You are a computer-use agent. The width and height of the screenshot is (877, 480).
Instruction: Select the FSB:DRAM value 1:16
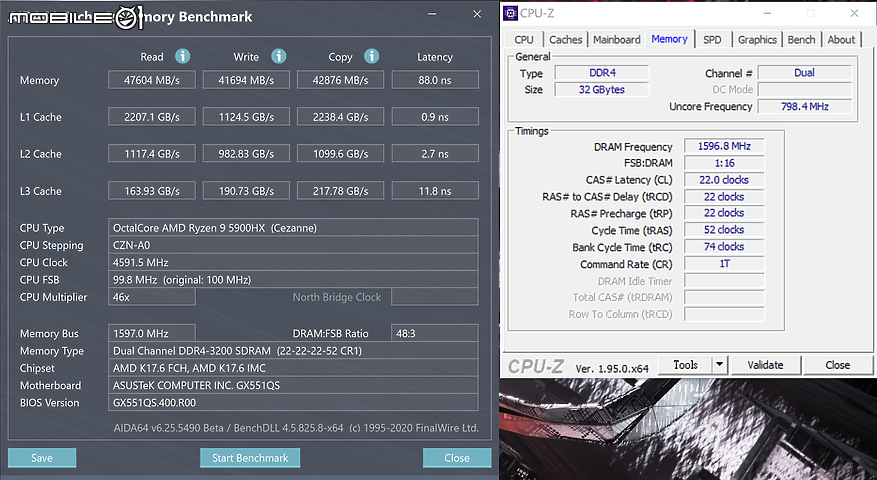pyautogui.click(x=724, y=163)
